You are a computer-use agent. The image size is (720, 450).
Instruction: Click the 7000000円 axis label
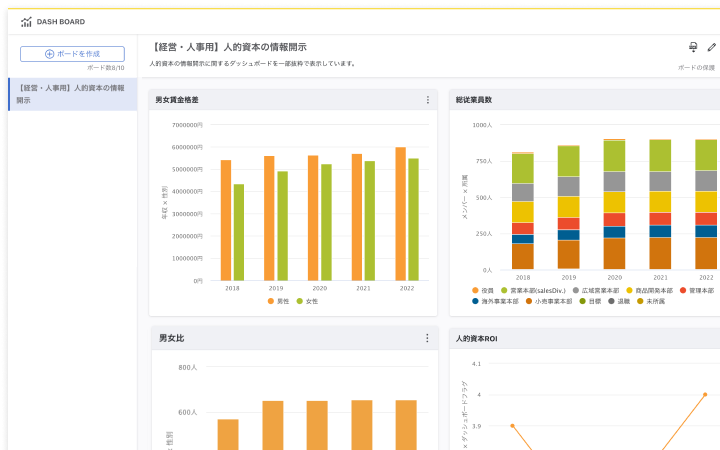coord(187,125)
